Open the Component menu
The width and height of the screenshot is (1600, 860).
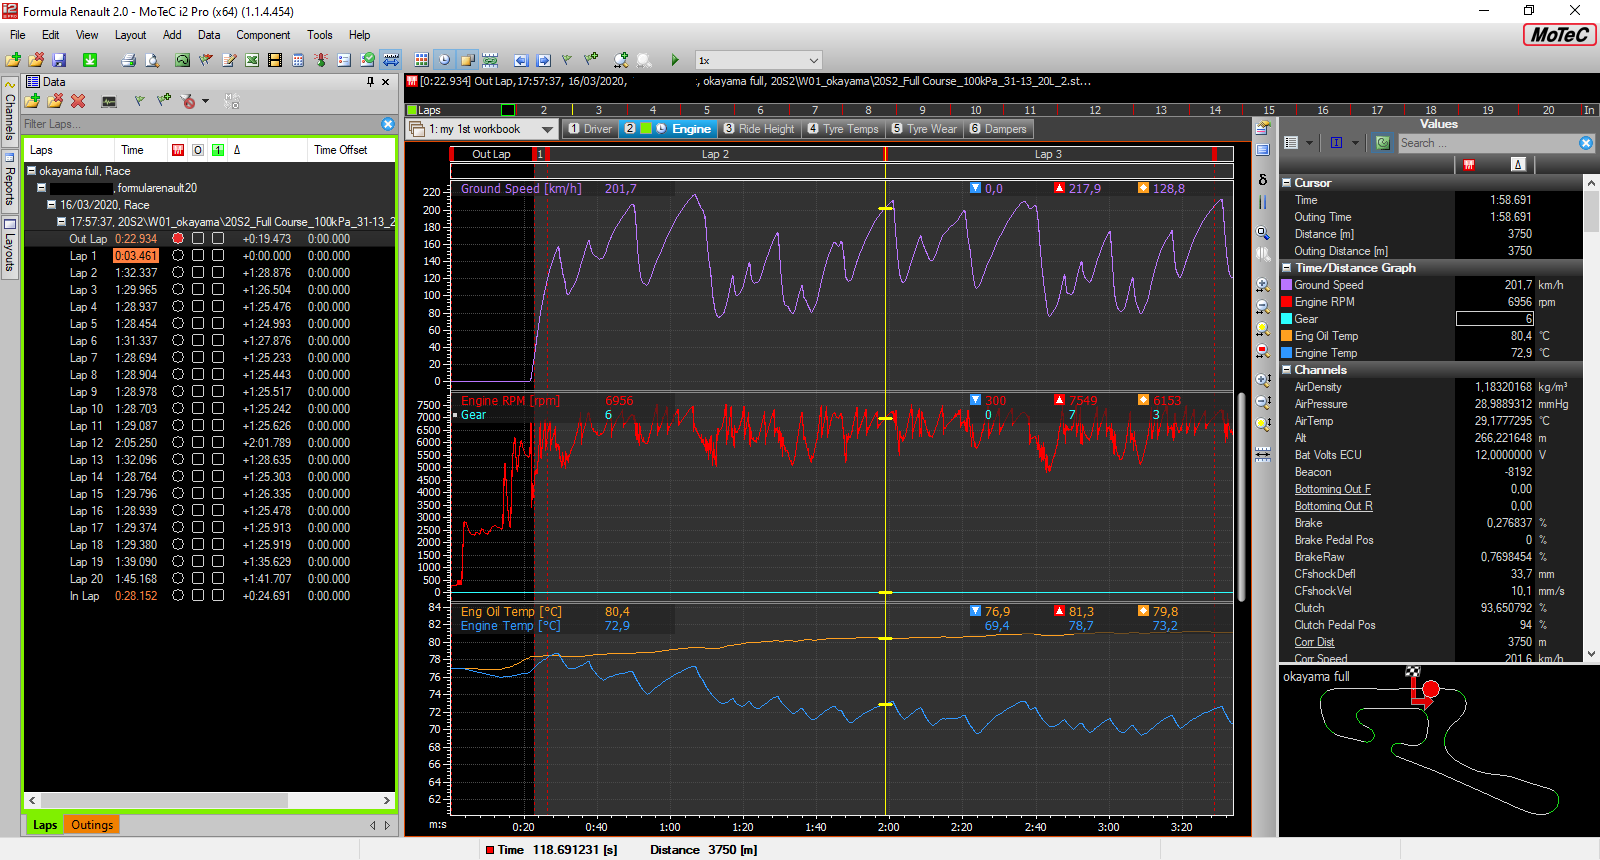pos(263,35)
